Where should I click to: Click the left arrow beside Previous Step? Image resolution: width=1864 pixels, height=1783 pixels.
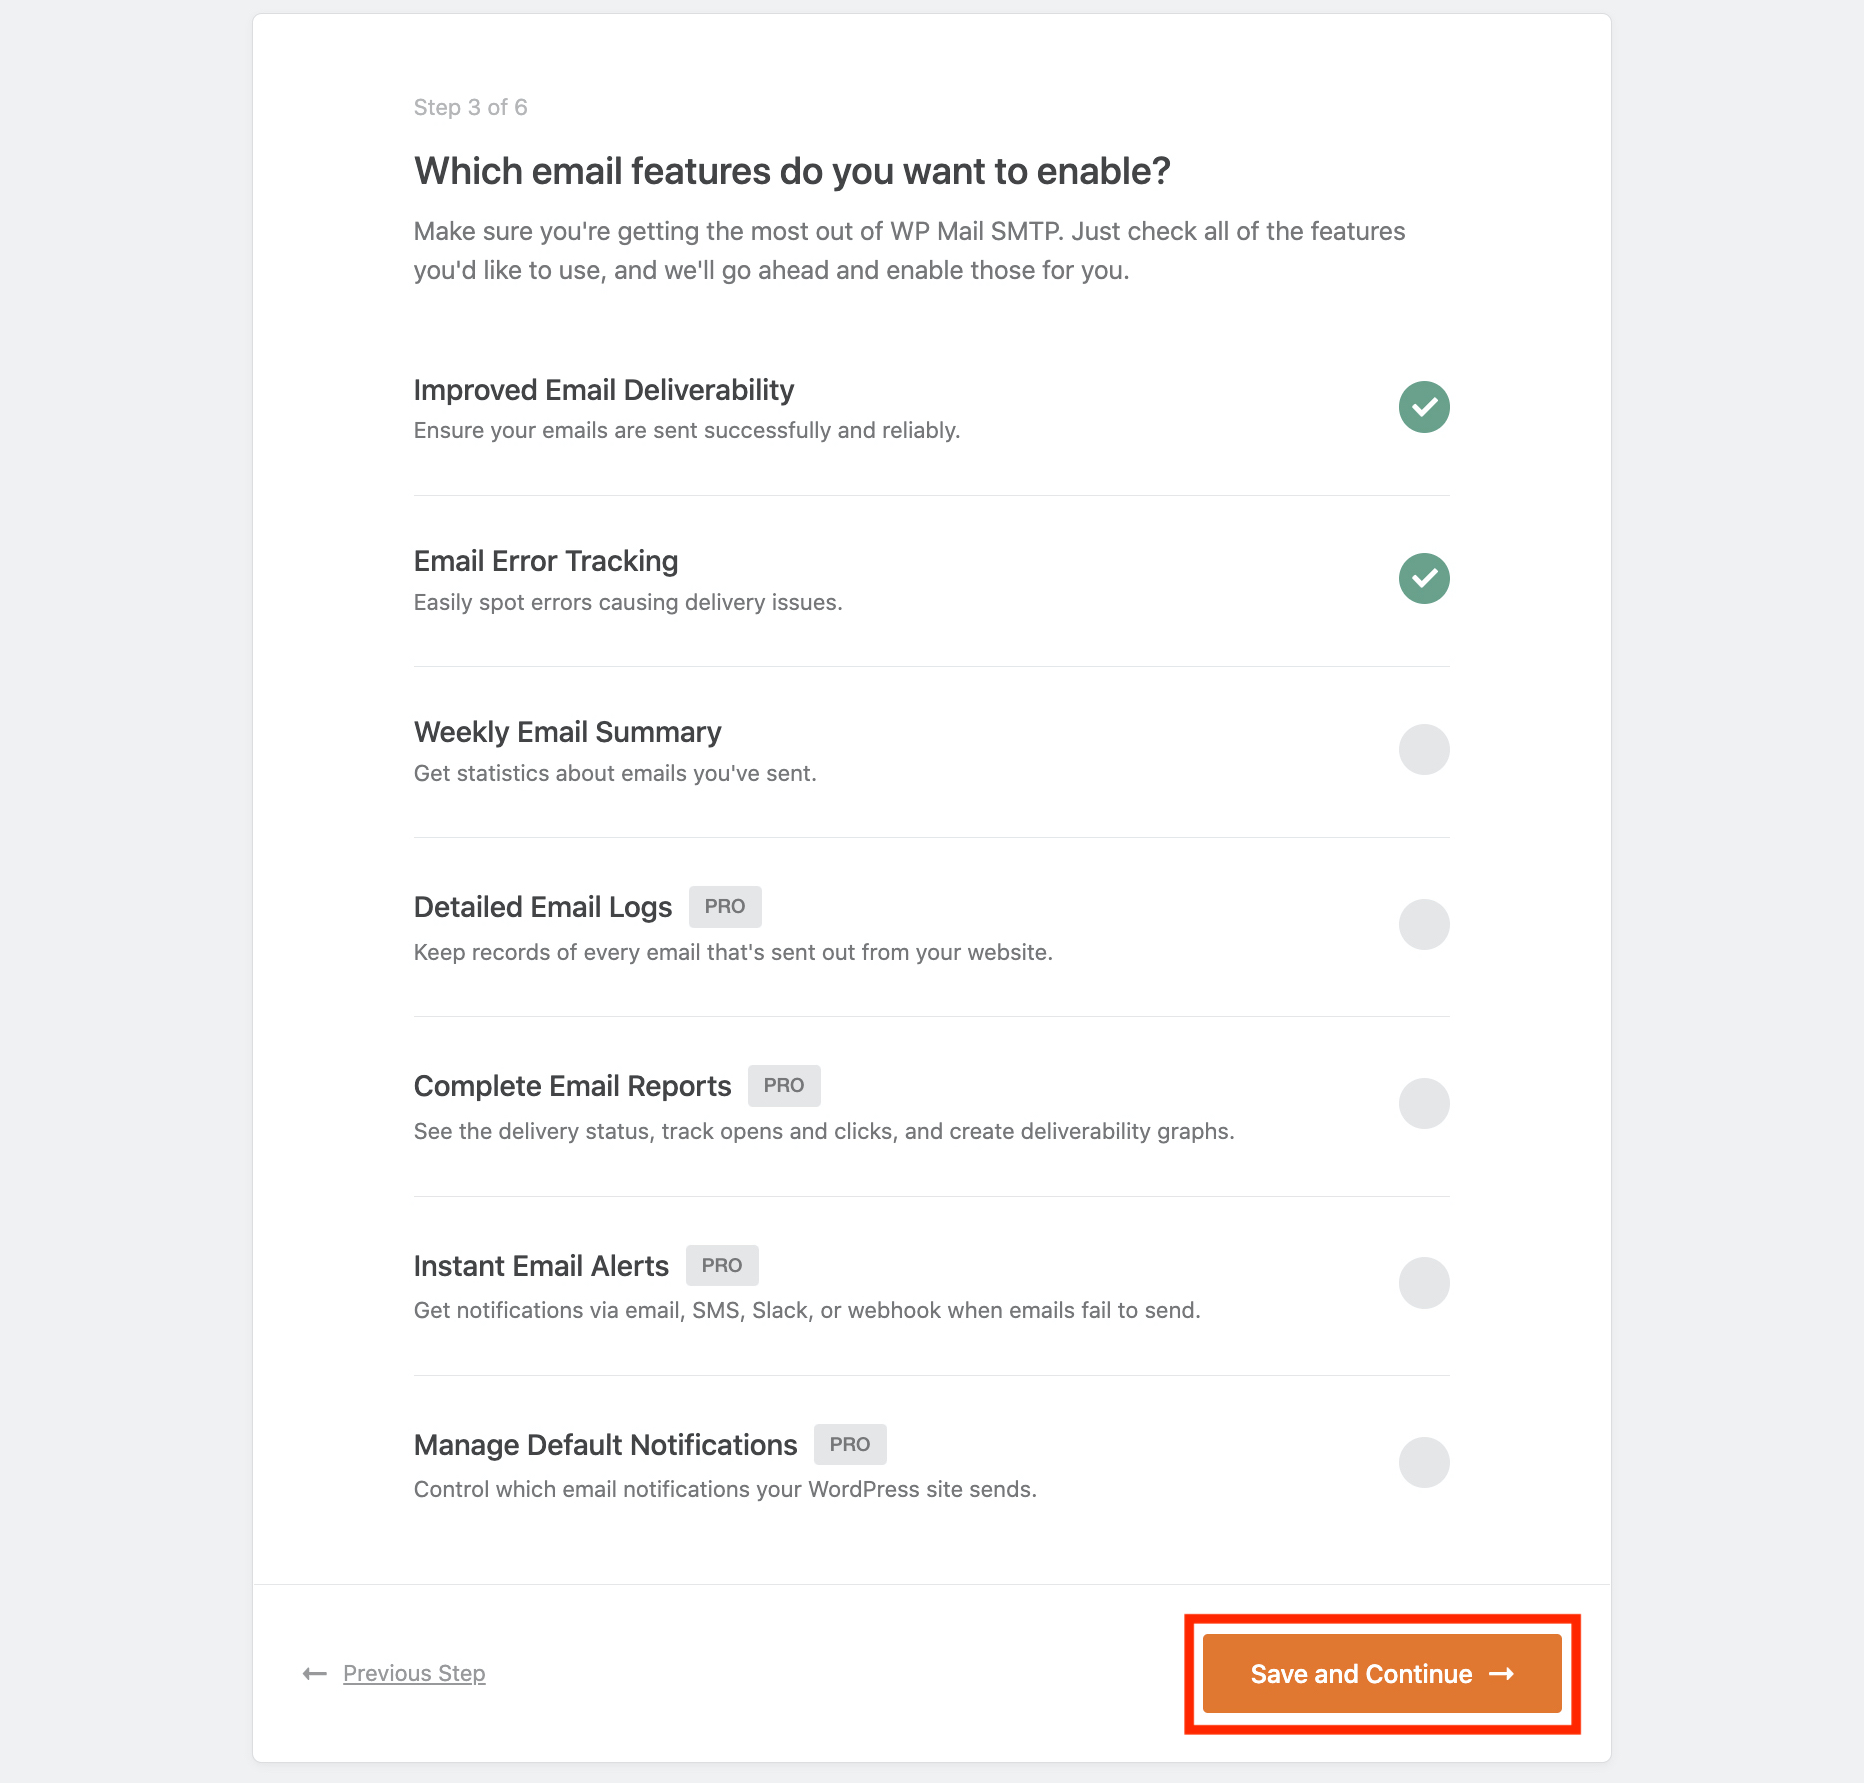(315, 1673)
